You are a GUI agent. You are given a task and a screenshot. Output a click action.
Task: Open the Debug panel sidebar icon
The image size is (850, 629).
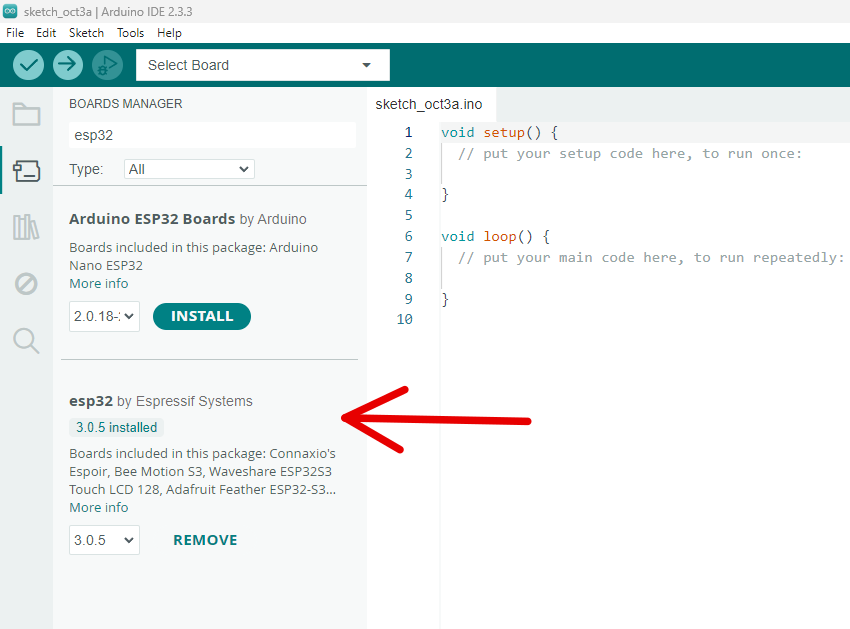pos(26,284)
